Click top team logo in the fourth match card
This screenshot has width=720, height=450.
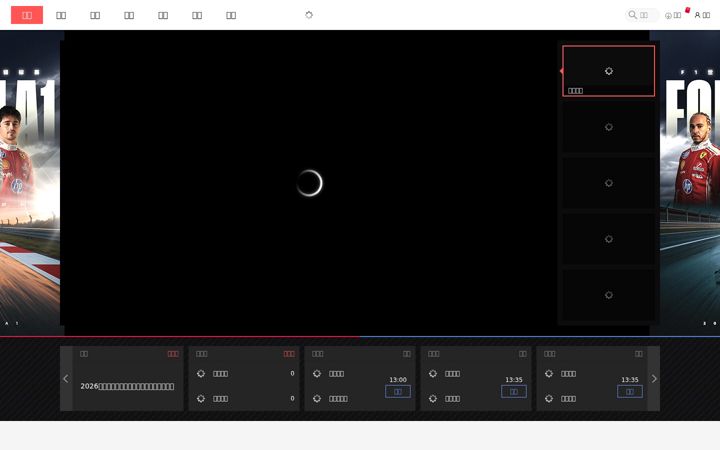(433, 373)
